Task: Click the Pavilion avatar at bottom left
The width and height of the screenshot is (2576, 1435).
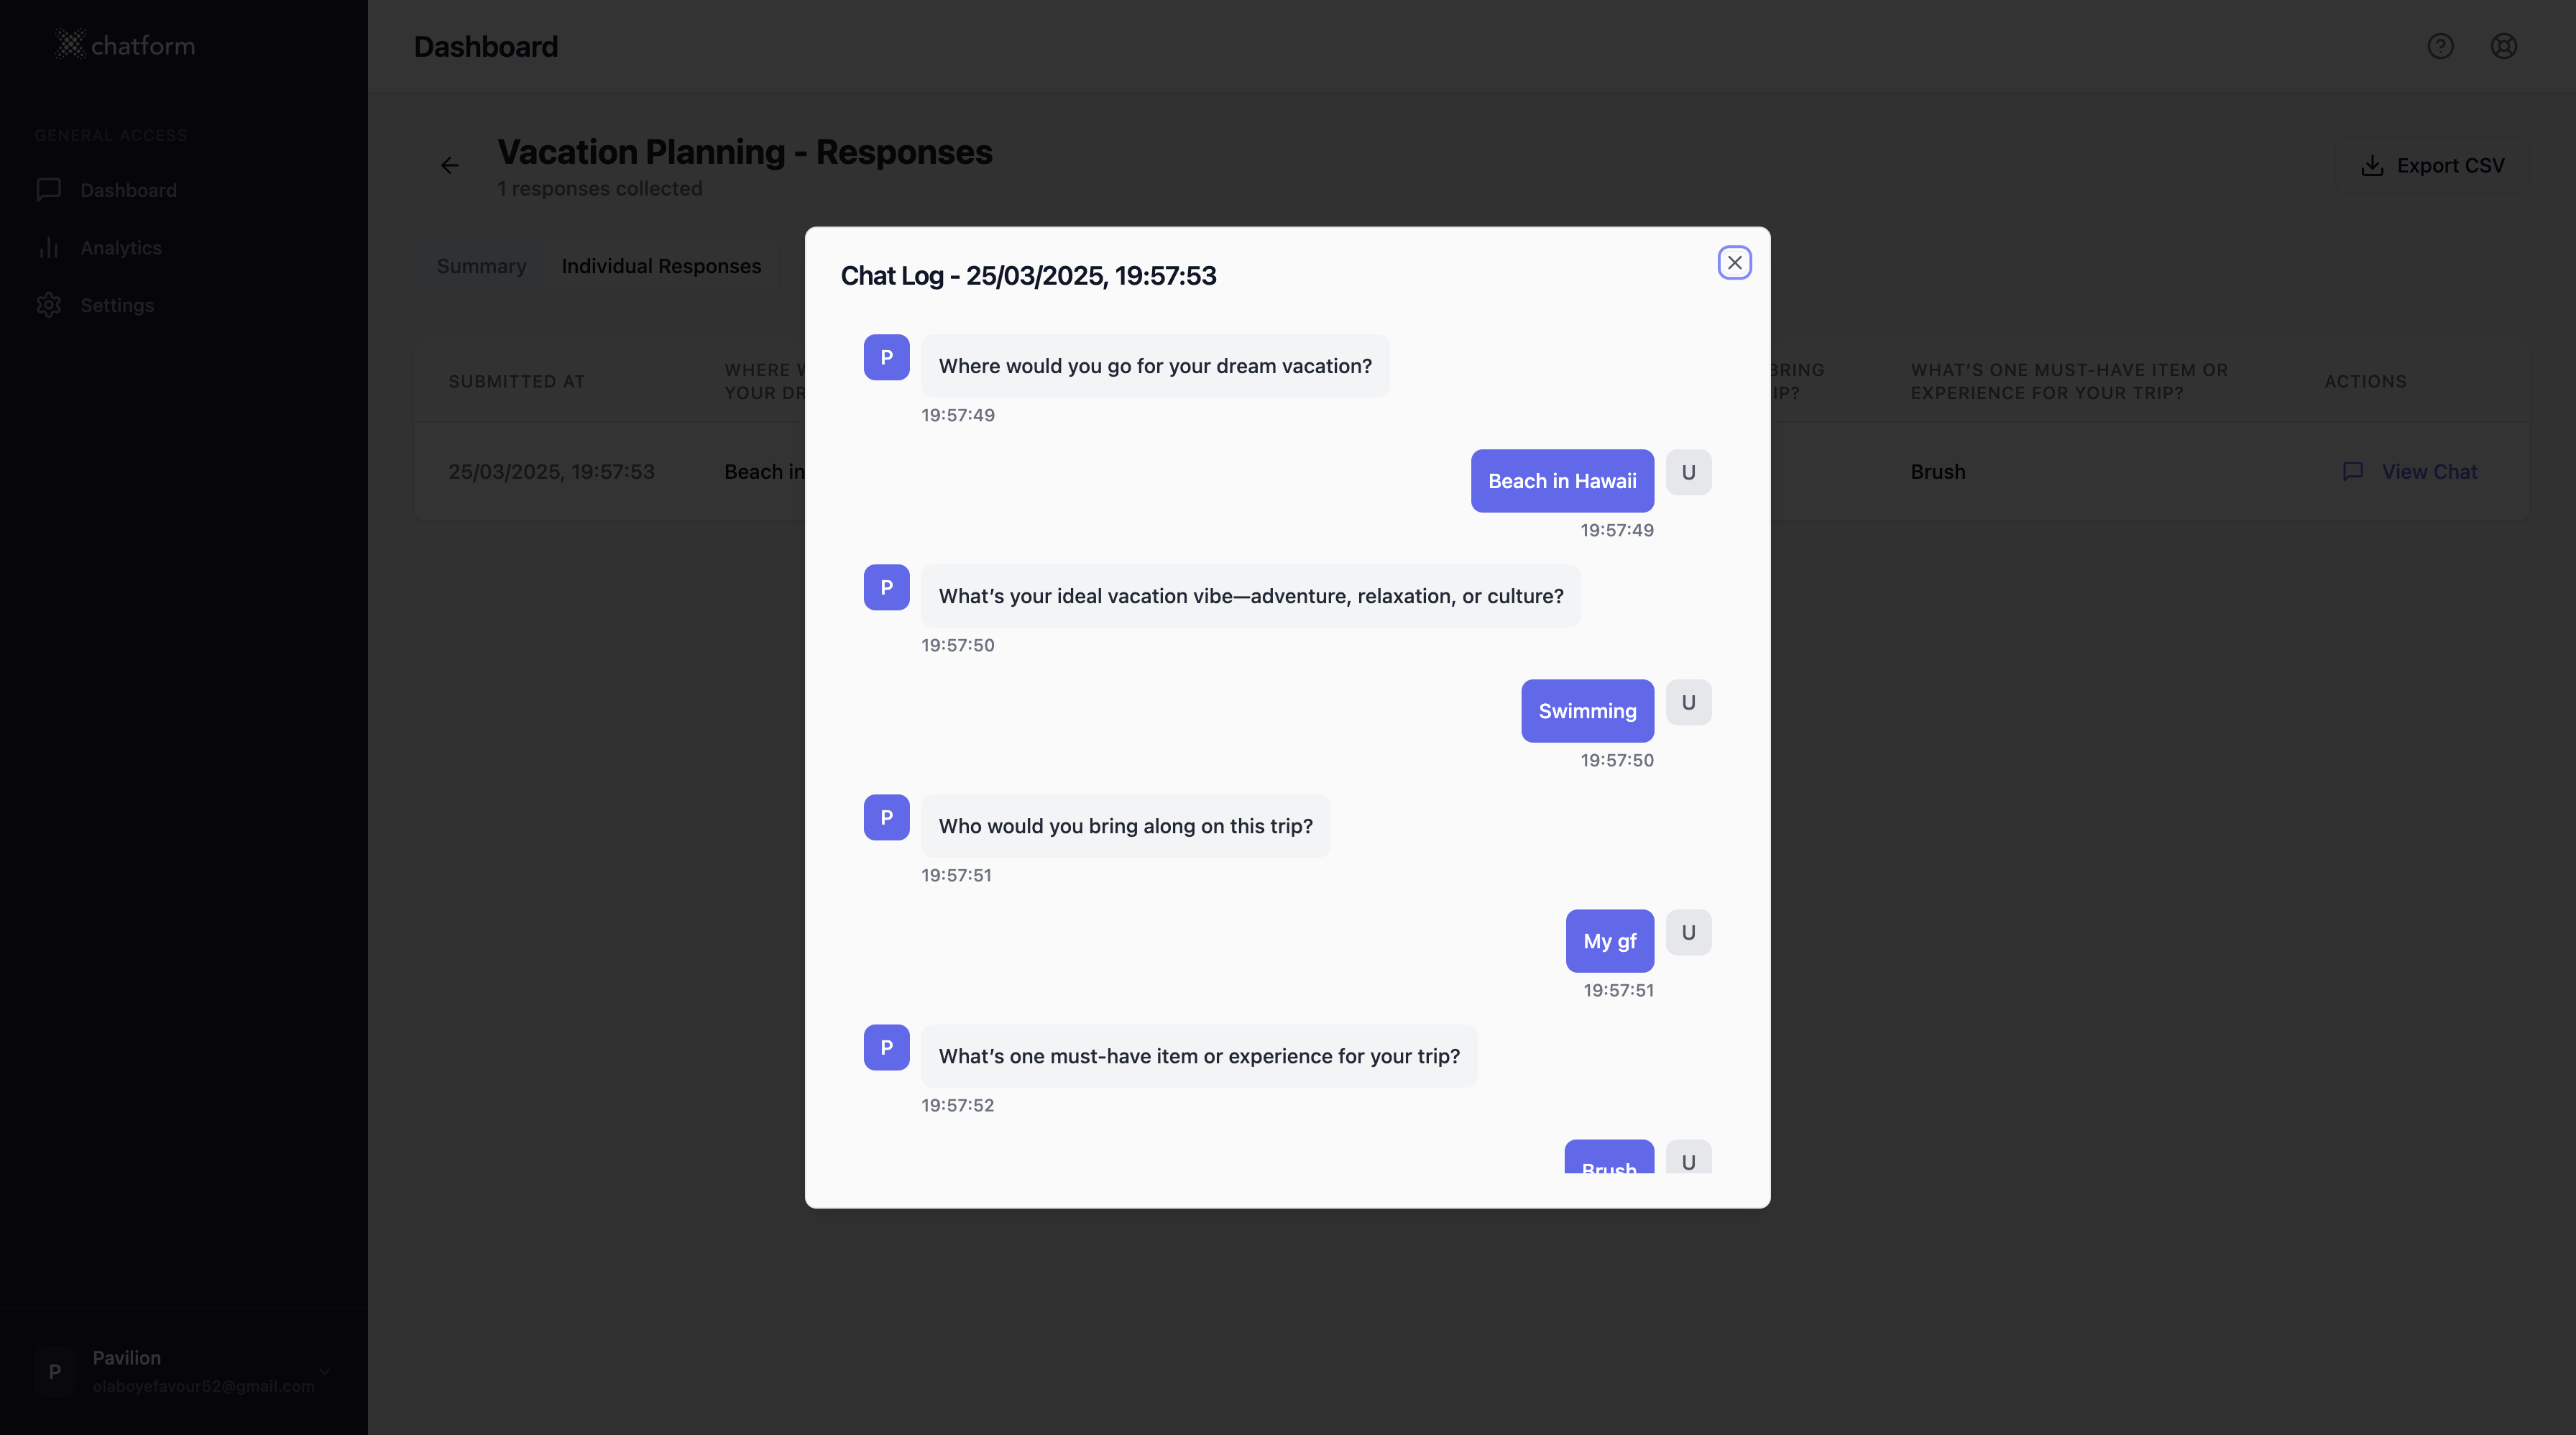Action: 55,1371
